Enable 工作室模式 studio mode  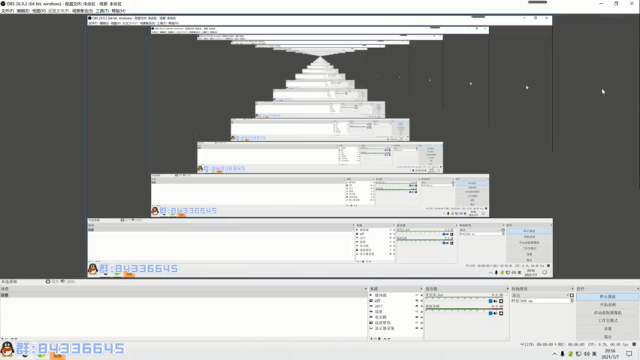(x=607, y=321)
